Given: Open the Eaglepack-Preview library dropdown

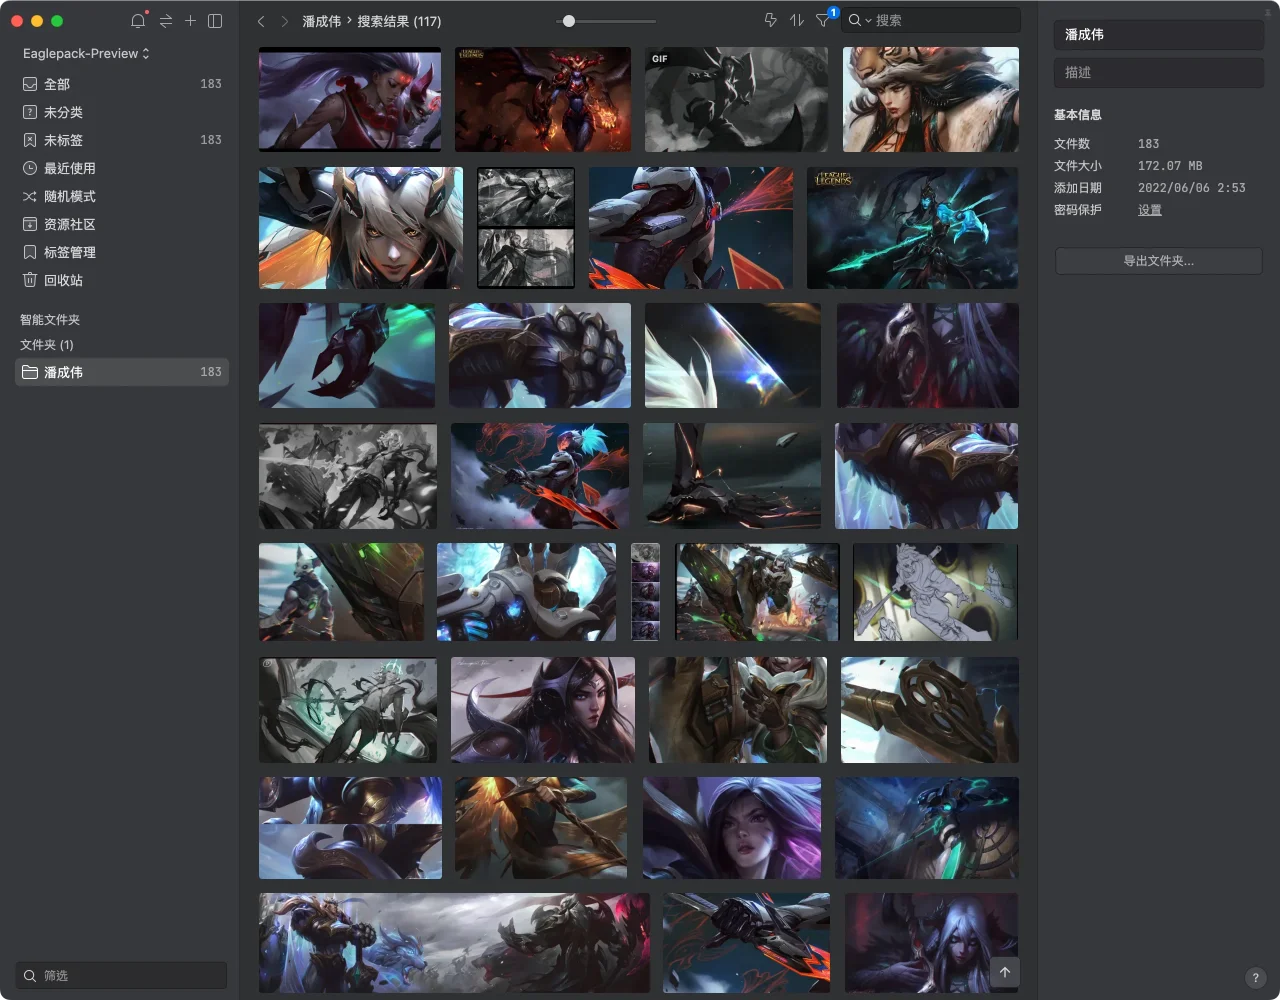Looking at the screenshot, I should (x=86, y=53).
